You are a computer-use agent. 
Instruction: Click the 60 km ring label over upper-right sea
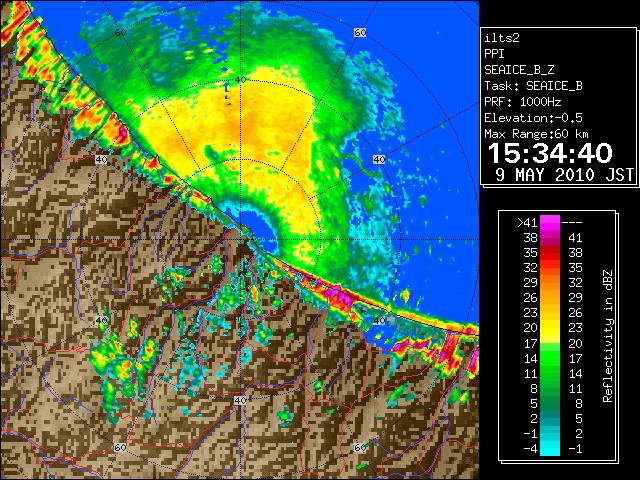[360, 32]
